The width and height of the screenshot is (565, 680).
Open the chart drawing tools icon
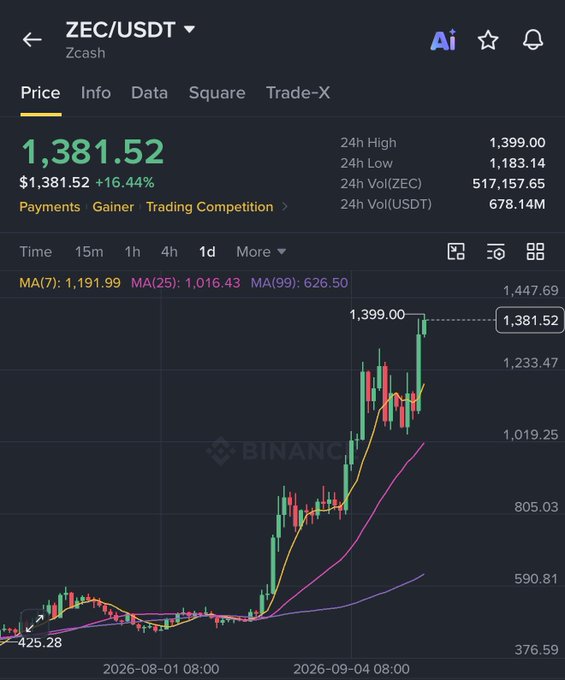click(456, 252)
